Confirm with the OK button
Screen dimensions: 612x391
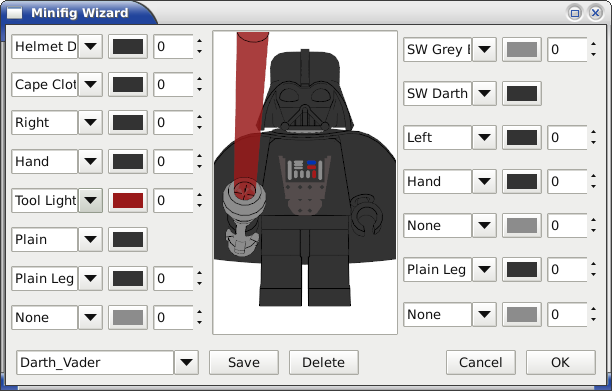[560, 363]
